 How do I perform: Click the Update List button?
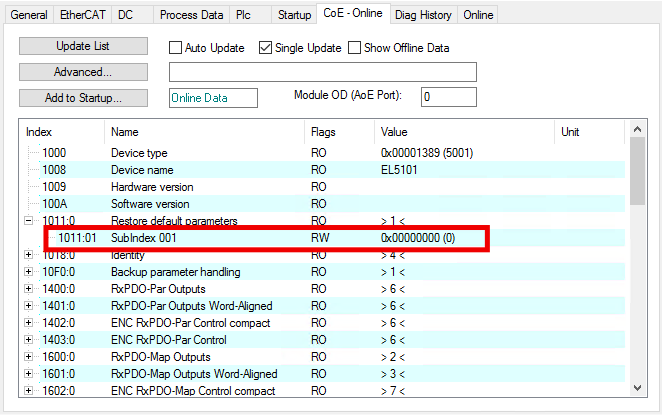point(84,47)
